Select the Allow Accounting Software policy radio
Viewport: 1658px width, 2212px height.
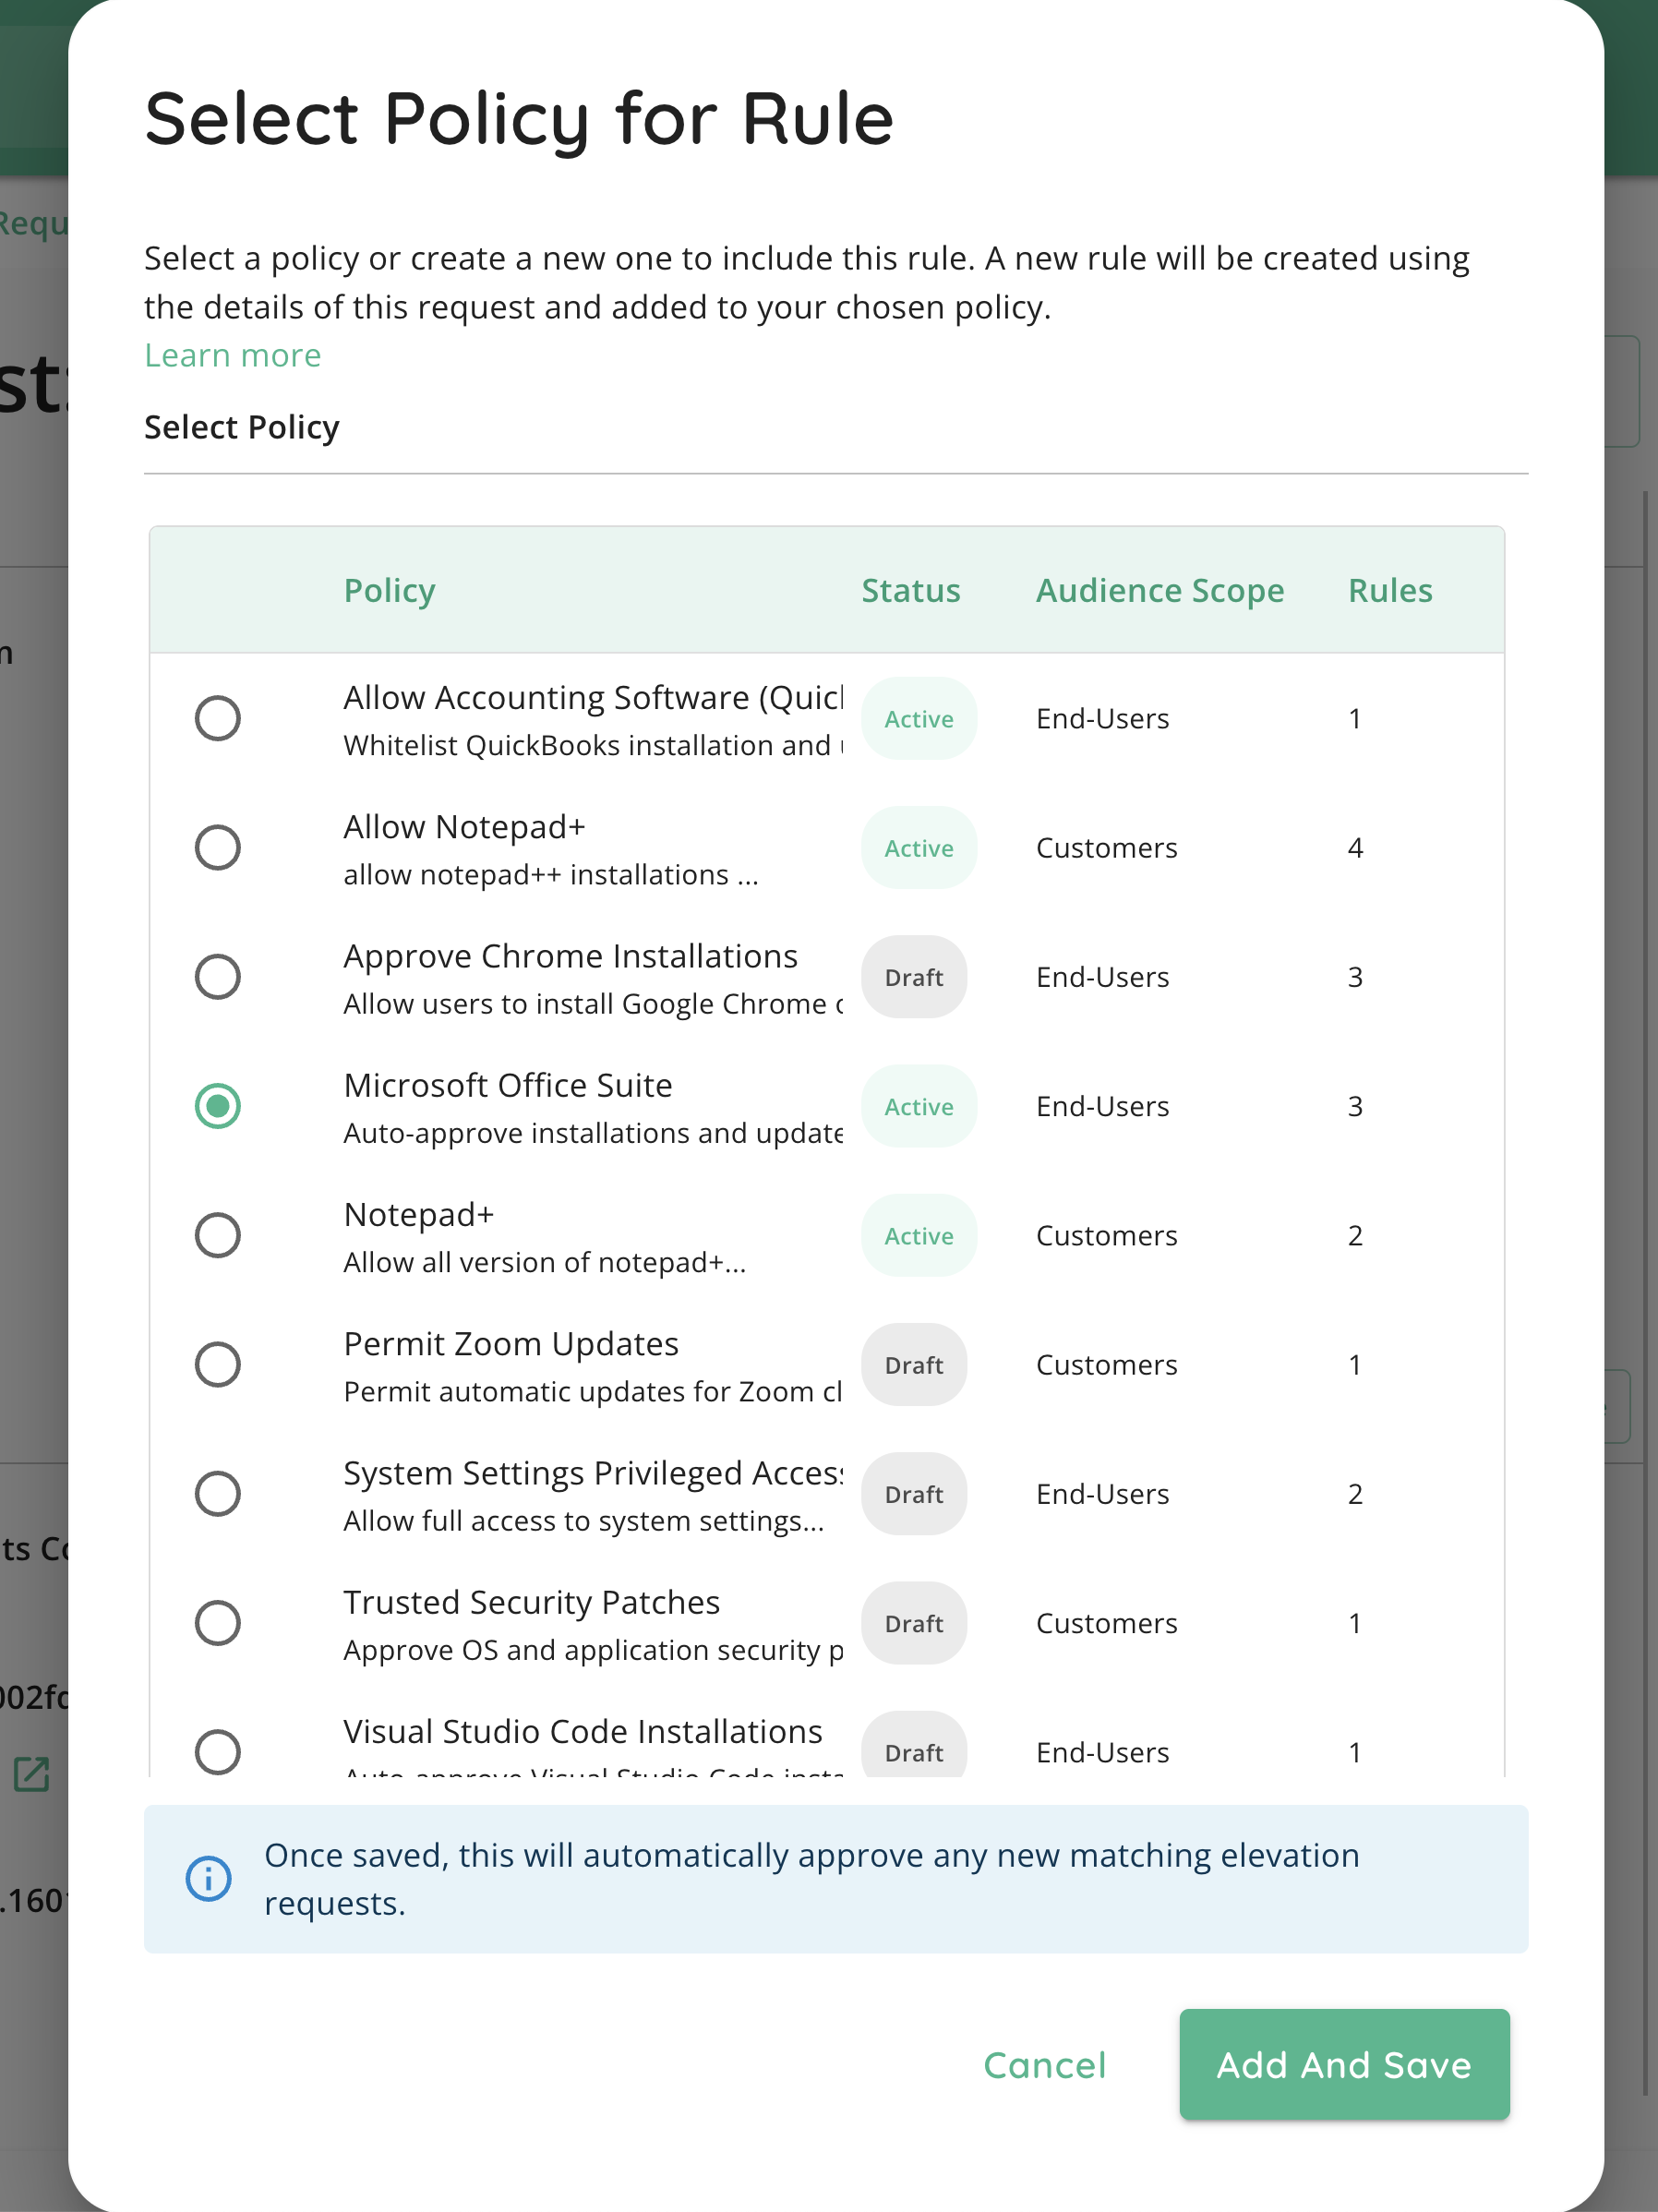[x=217, y=718]
